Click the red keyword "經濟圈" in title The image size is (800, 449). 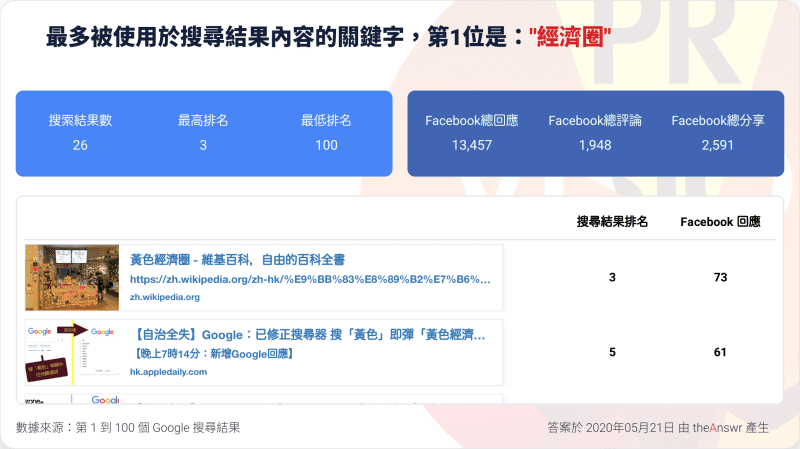click(570, 37)
